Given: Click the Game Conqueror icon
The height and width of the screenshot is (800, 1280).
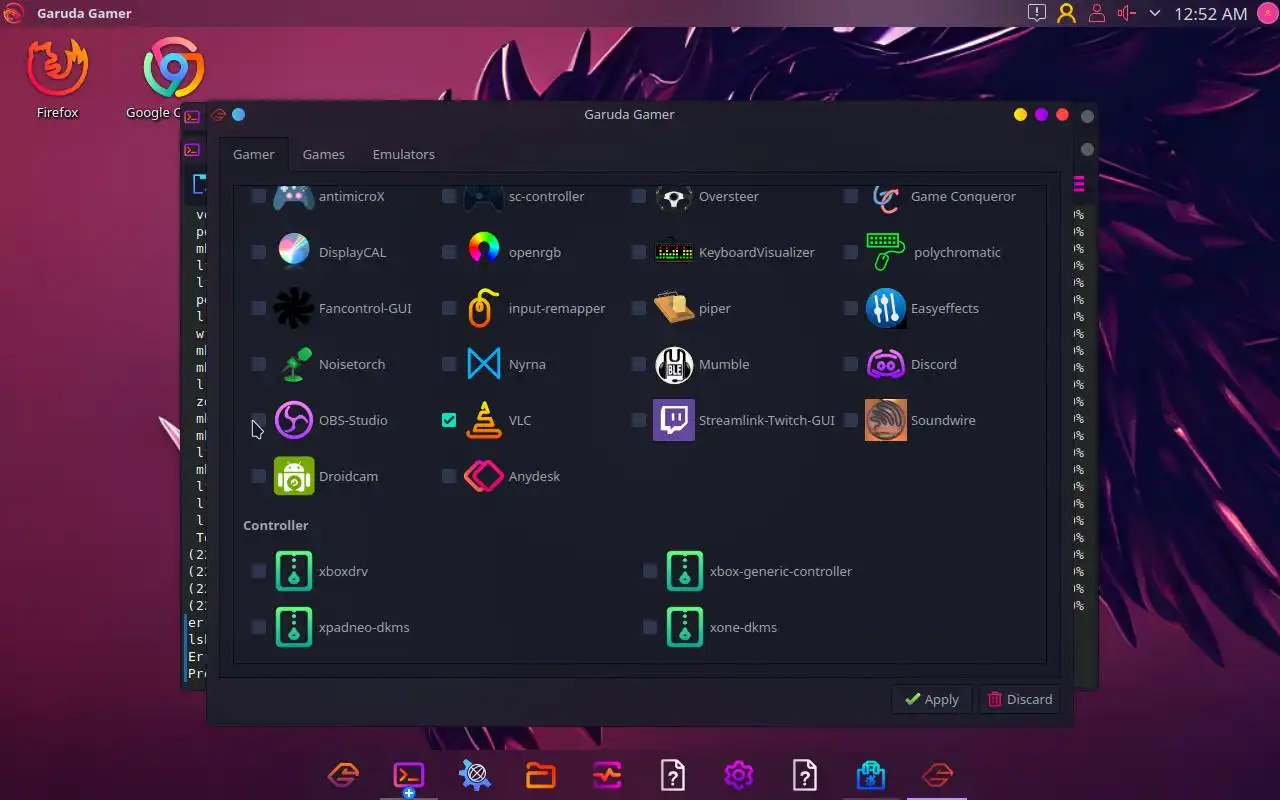Looking at the screenshot, I should coord(886,197).
